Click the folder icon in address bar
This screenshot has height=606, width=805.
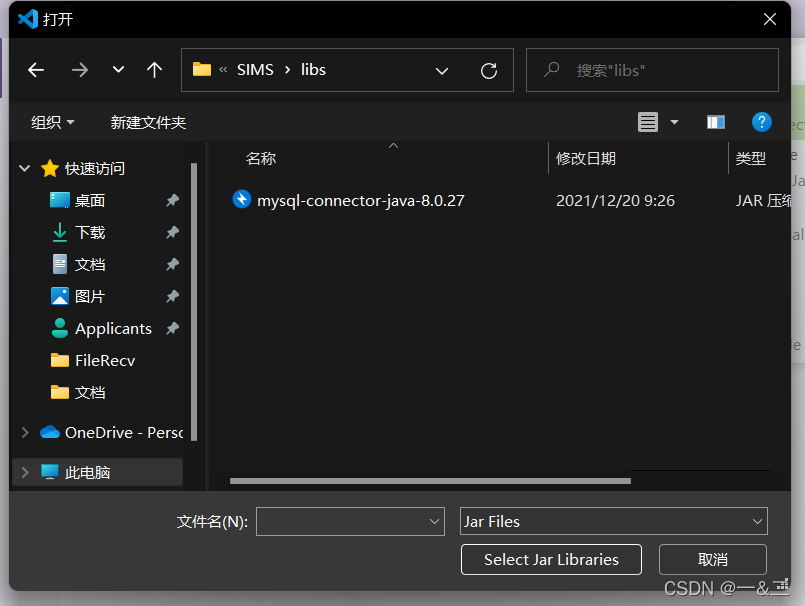[x=202, y=69]
